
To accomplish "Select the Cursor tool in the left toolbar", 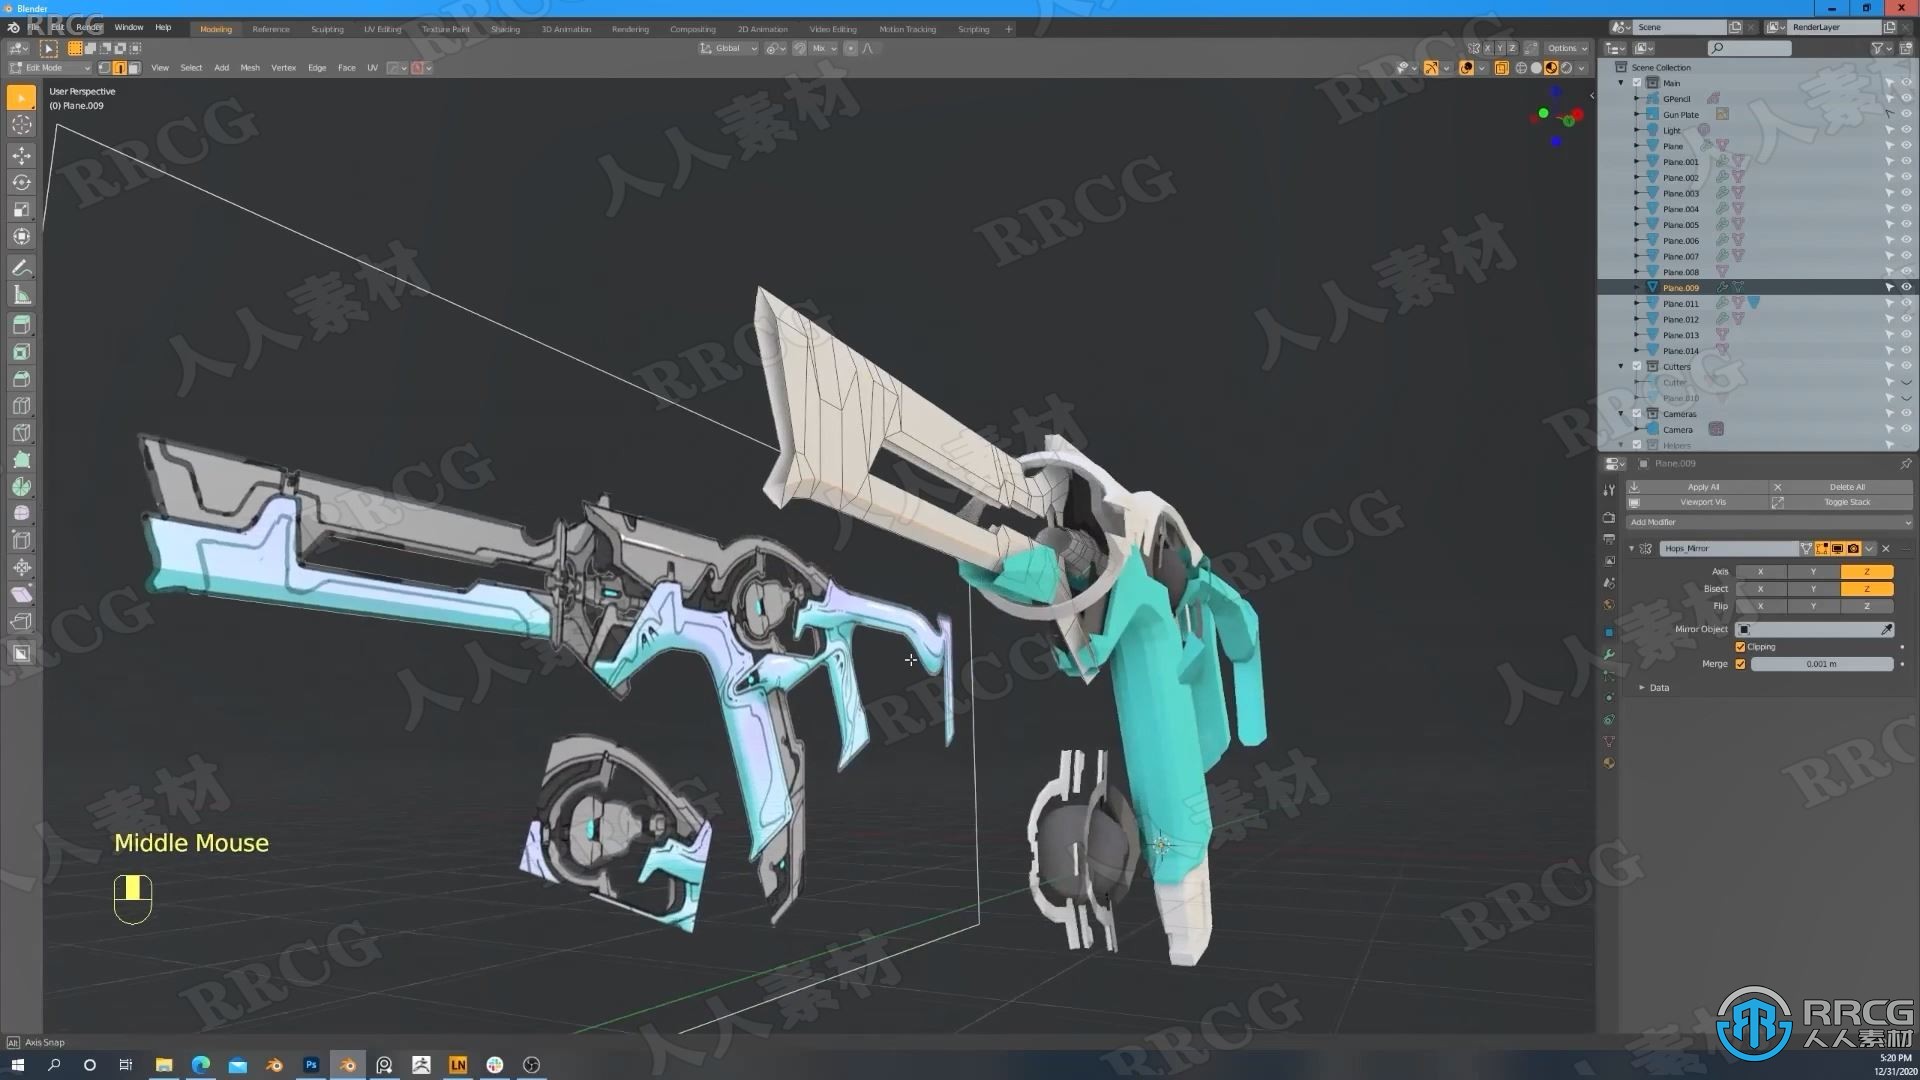I will pos(21,125).
